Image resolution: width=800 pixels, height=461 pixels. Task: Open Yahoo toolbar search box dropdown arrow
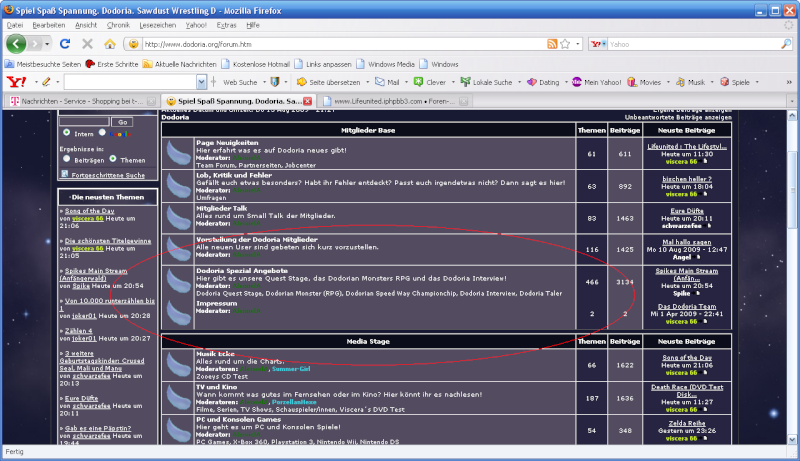coord(202,82)
